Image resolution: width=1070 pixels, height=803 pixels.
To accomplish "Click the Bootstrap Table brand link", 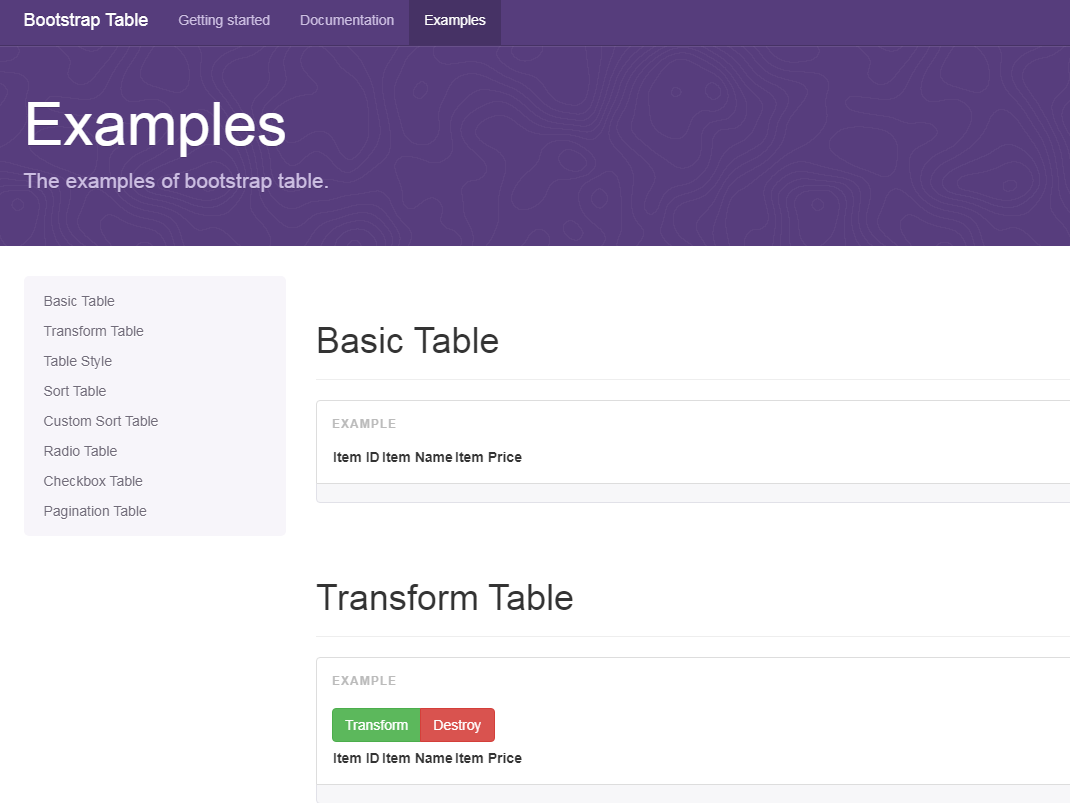I will point(85,20).
